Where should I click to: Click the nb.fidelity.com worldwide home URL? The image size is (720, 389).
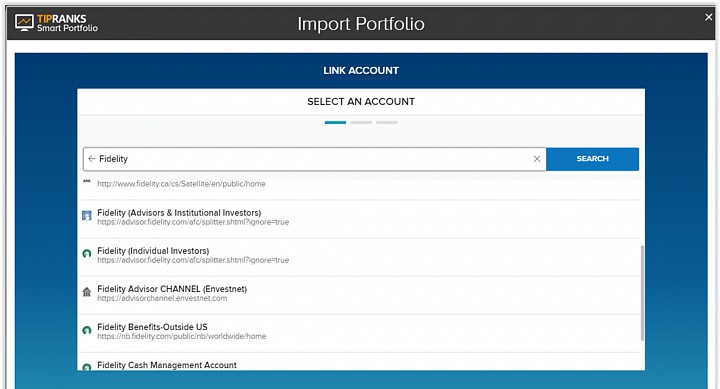(x=181, y=336)
